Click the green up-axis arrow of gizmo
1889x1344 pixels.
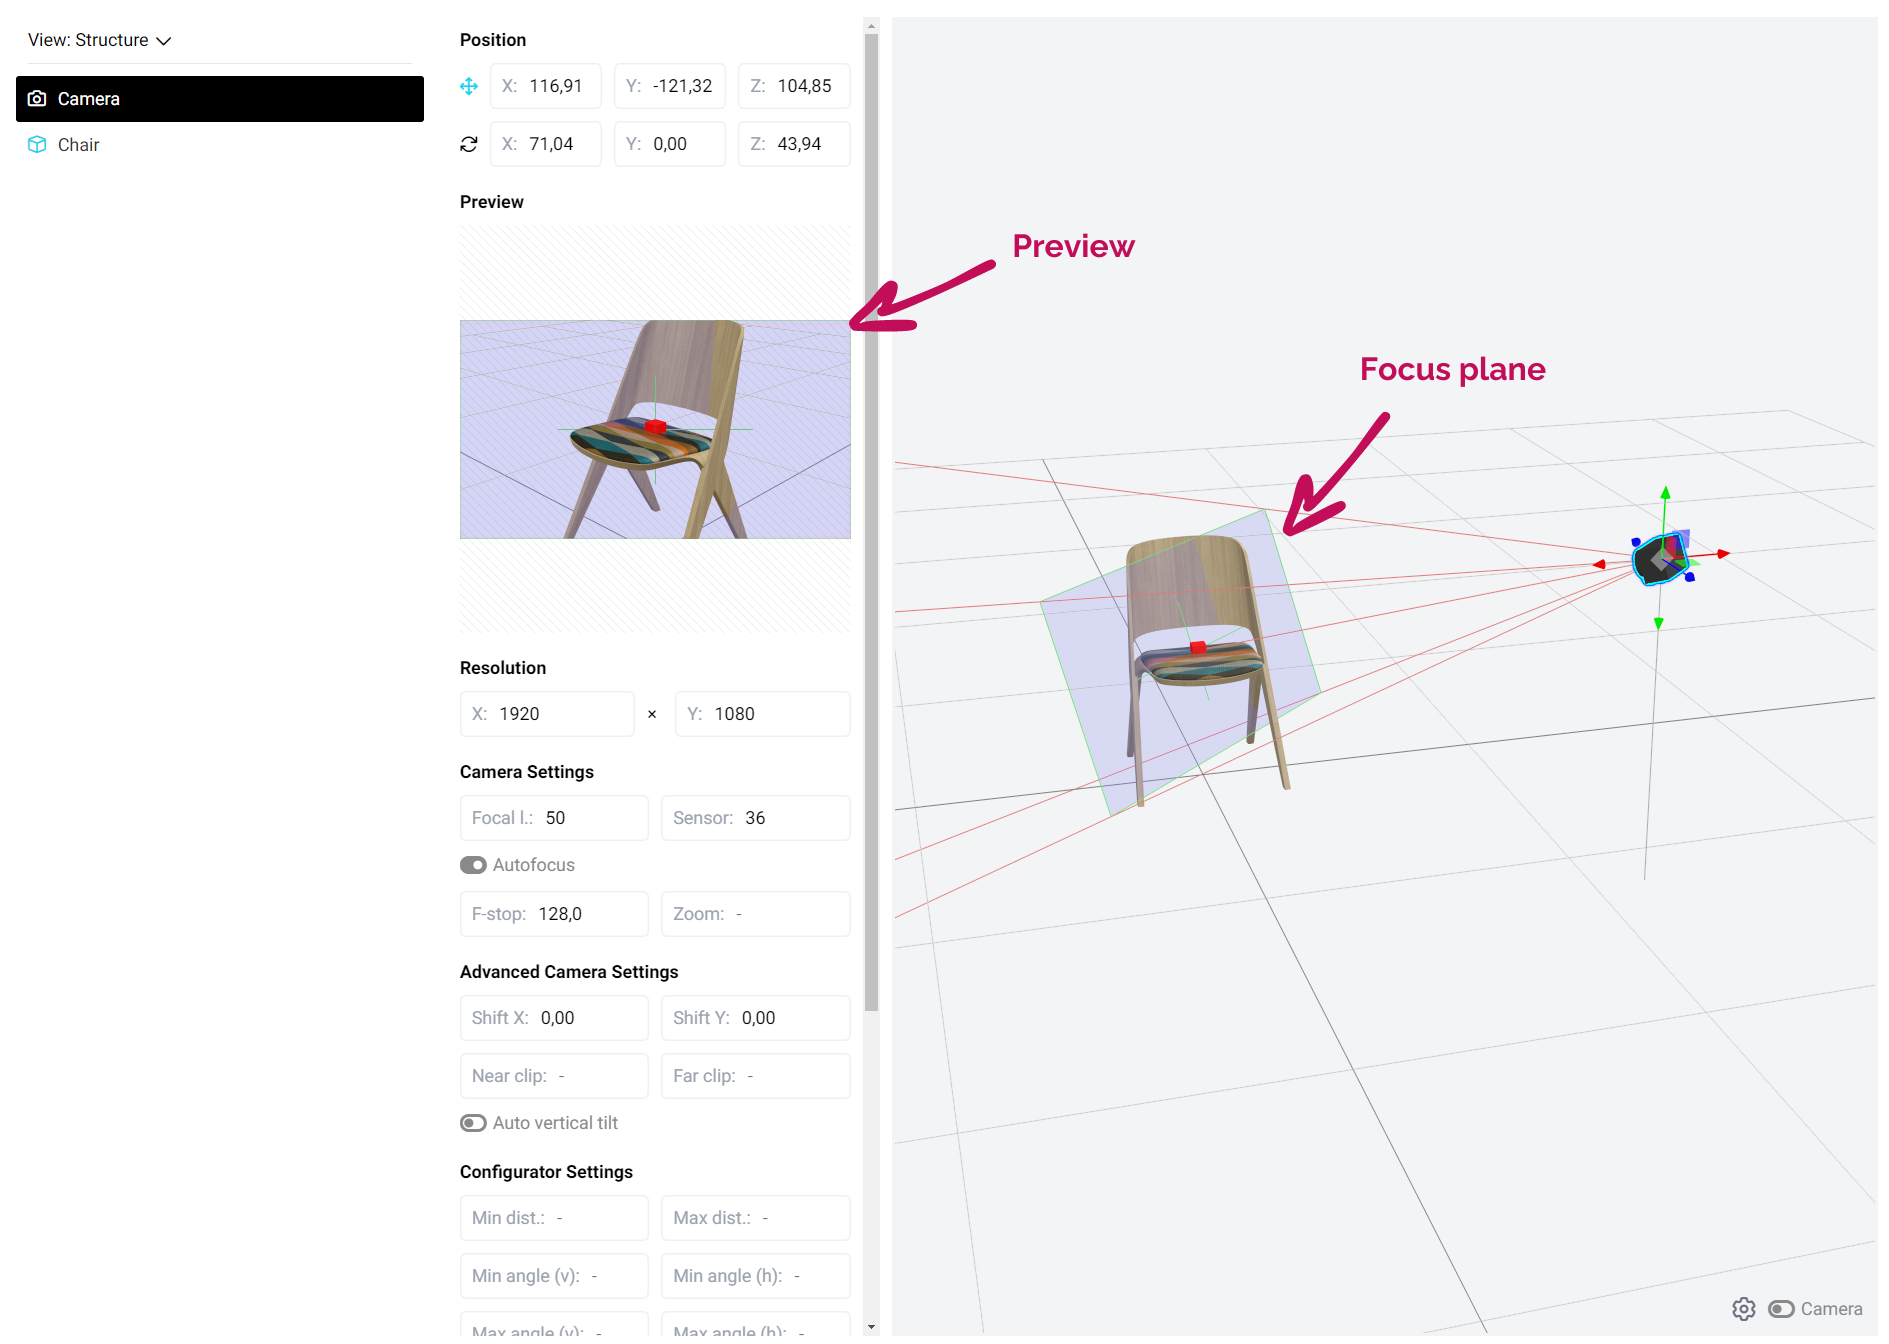(x=1665, y=493)
